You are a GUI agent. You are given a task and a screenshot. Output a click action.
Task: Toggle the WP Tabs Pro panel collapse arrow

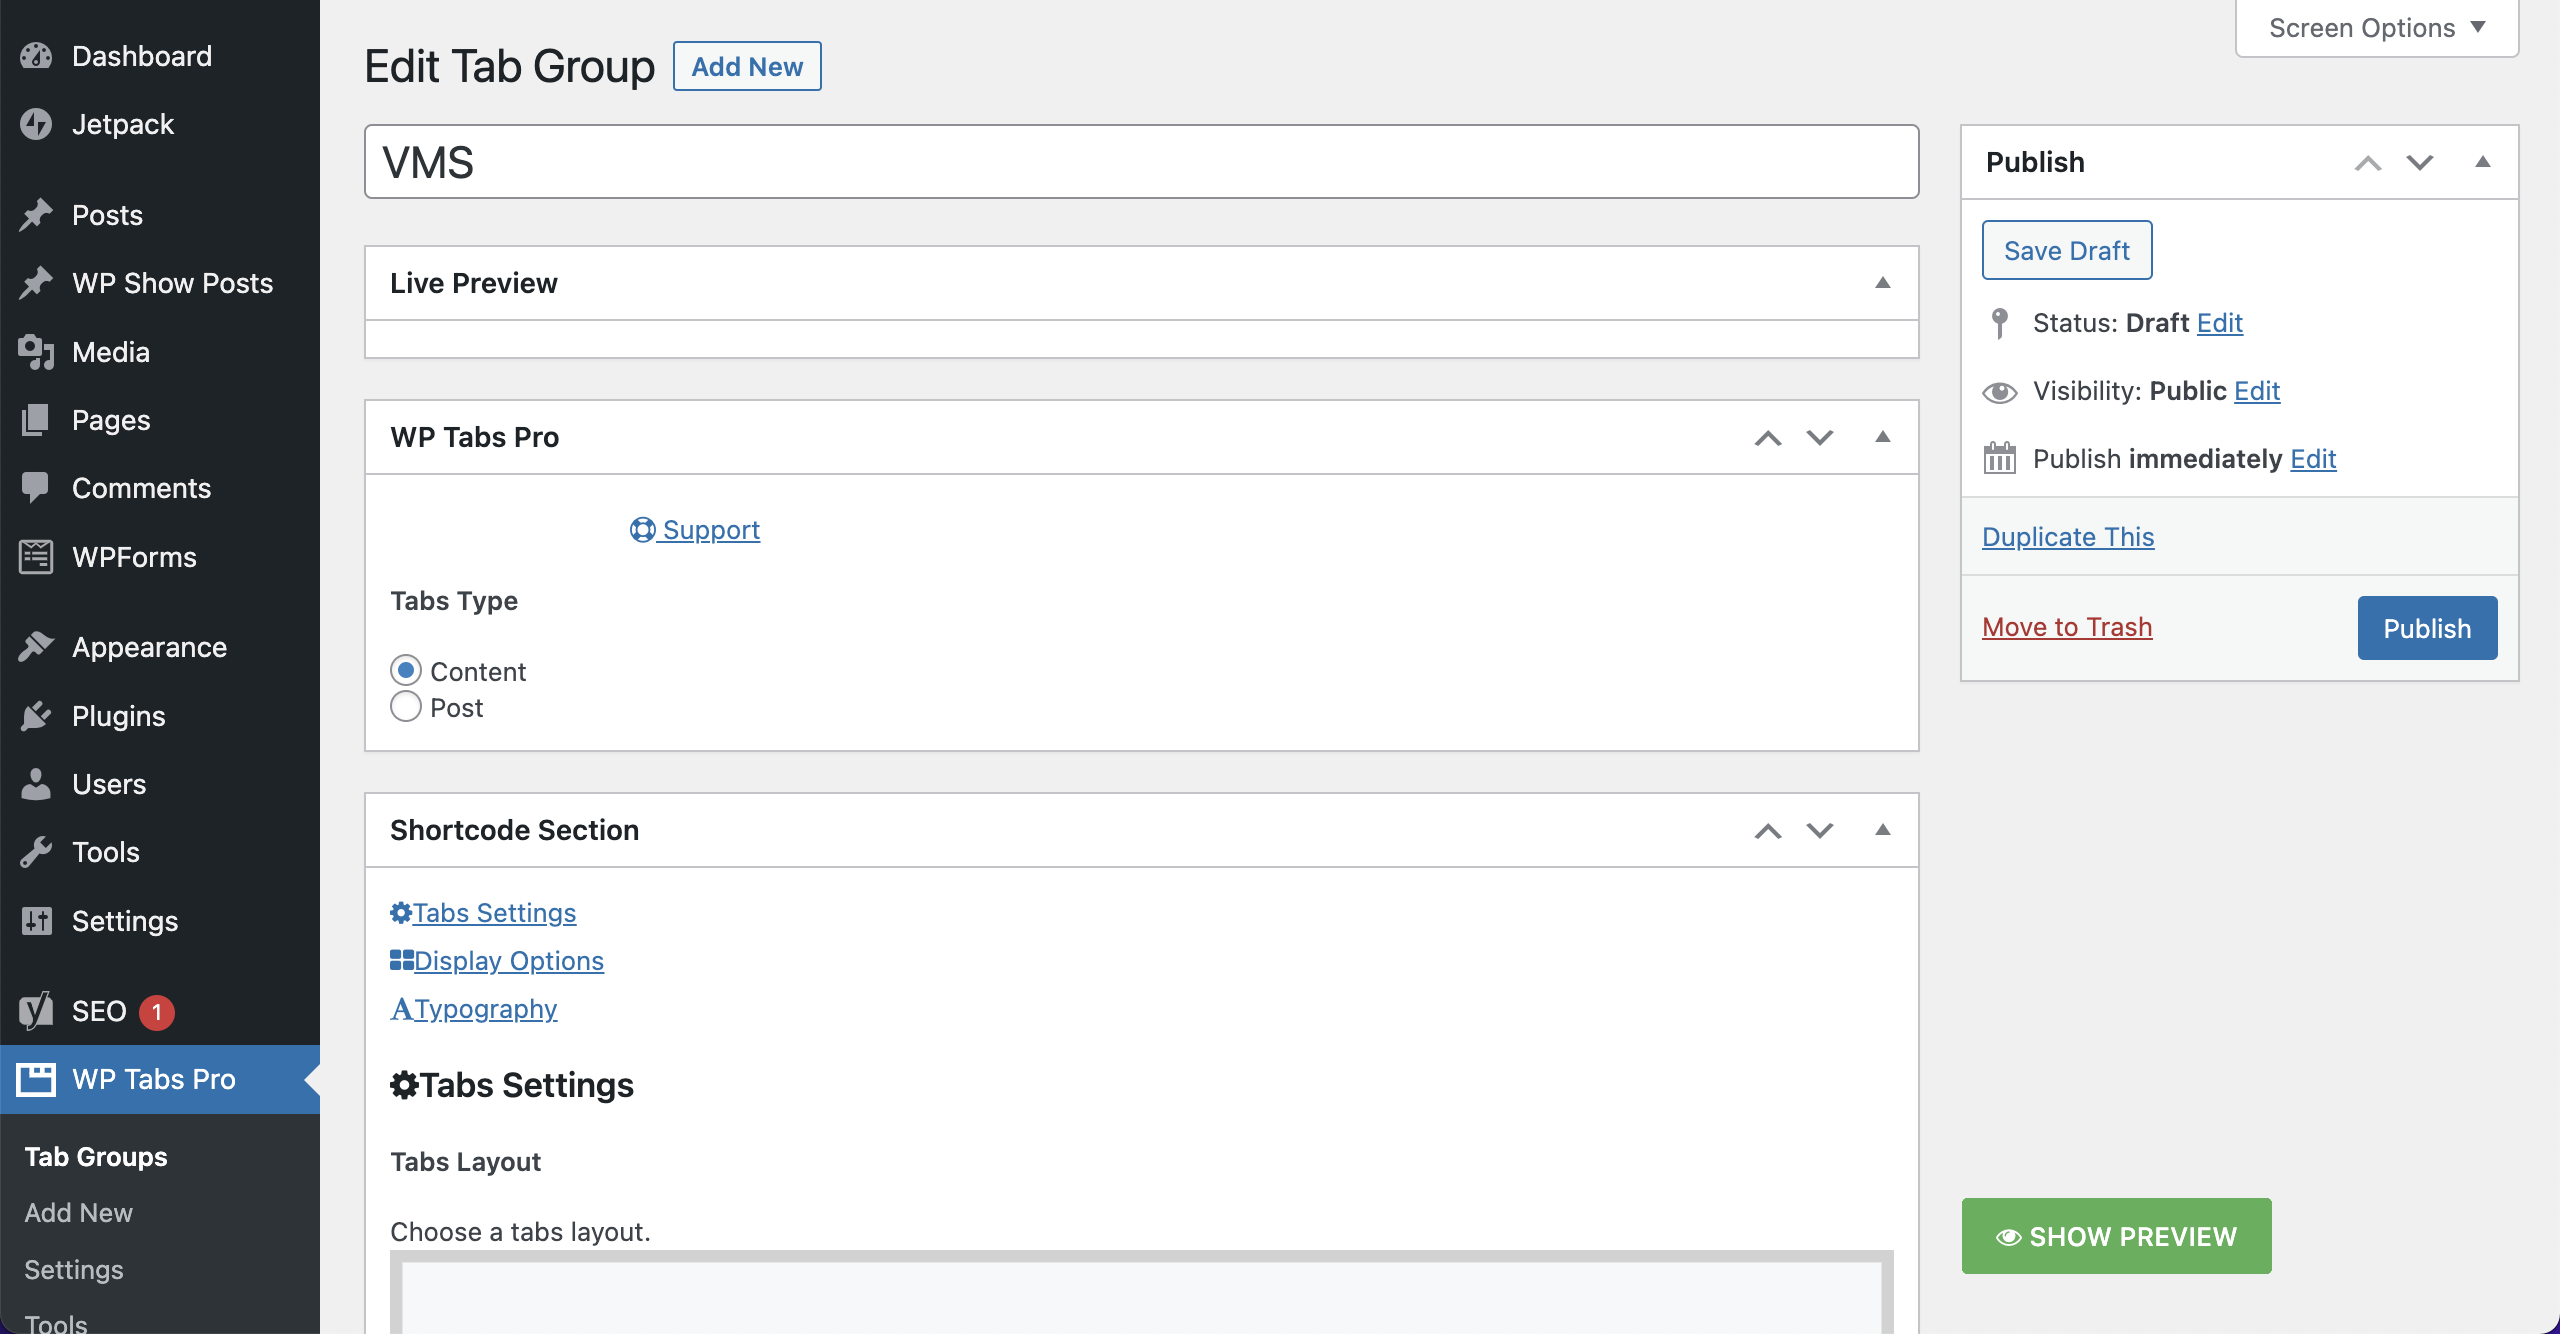(x=1882, y=437)
